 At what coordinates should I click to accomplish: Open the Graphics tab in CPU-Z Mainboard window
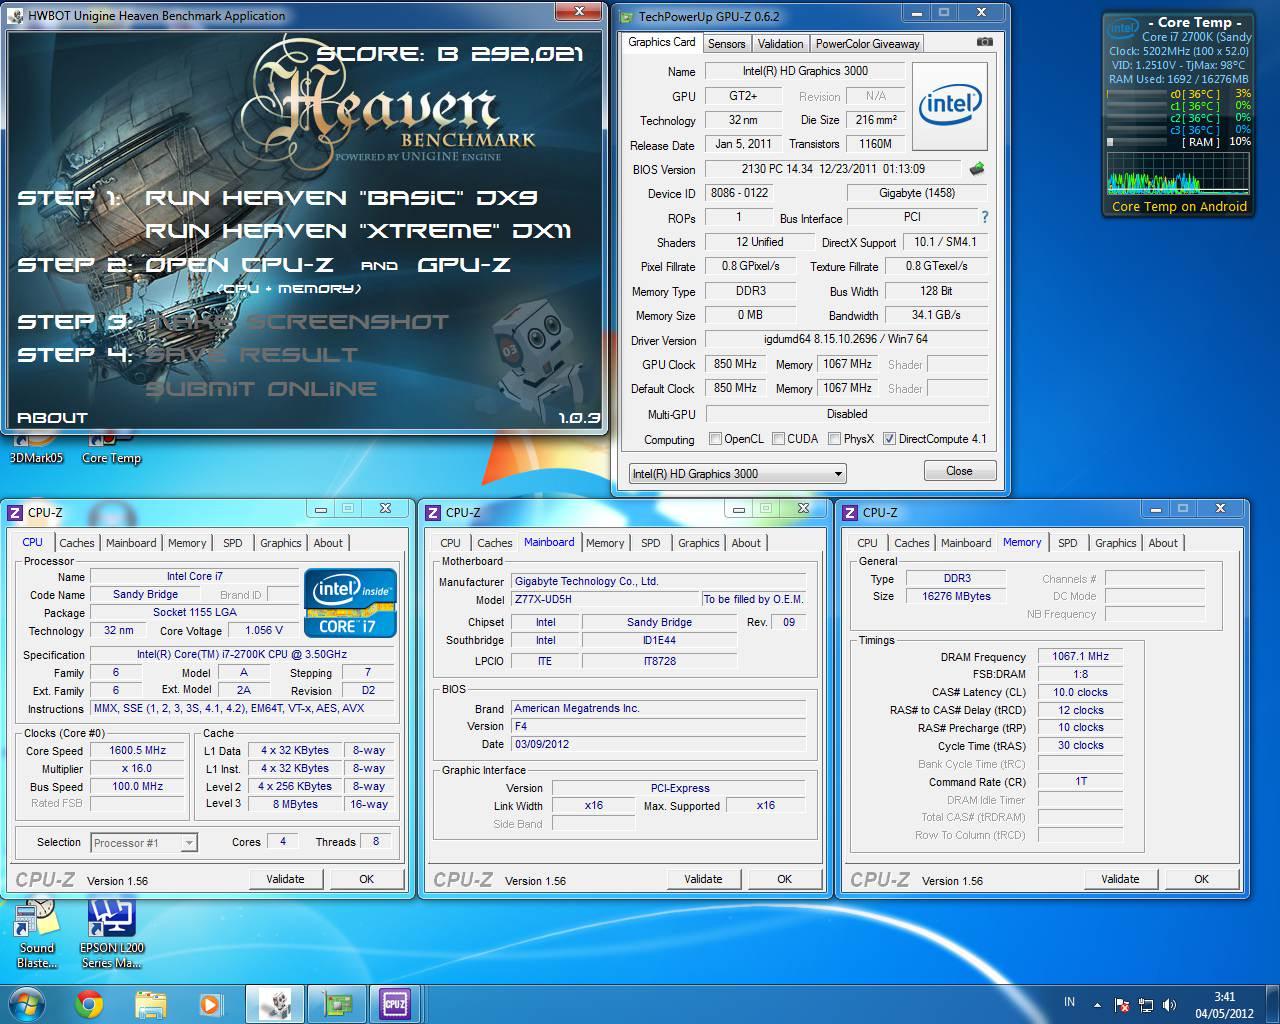[x=698, y=543]
